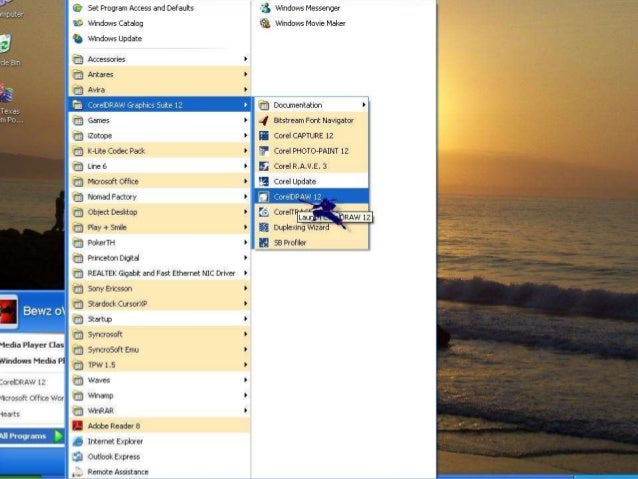Image resolution: width=638 pixels, height=479 pixels.
Task: Click the Windows Catalog icon
Action: pyautogui.click(x=78, y=23)
